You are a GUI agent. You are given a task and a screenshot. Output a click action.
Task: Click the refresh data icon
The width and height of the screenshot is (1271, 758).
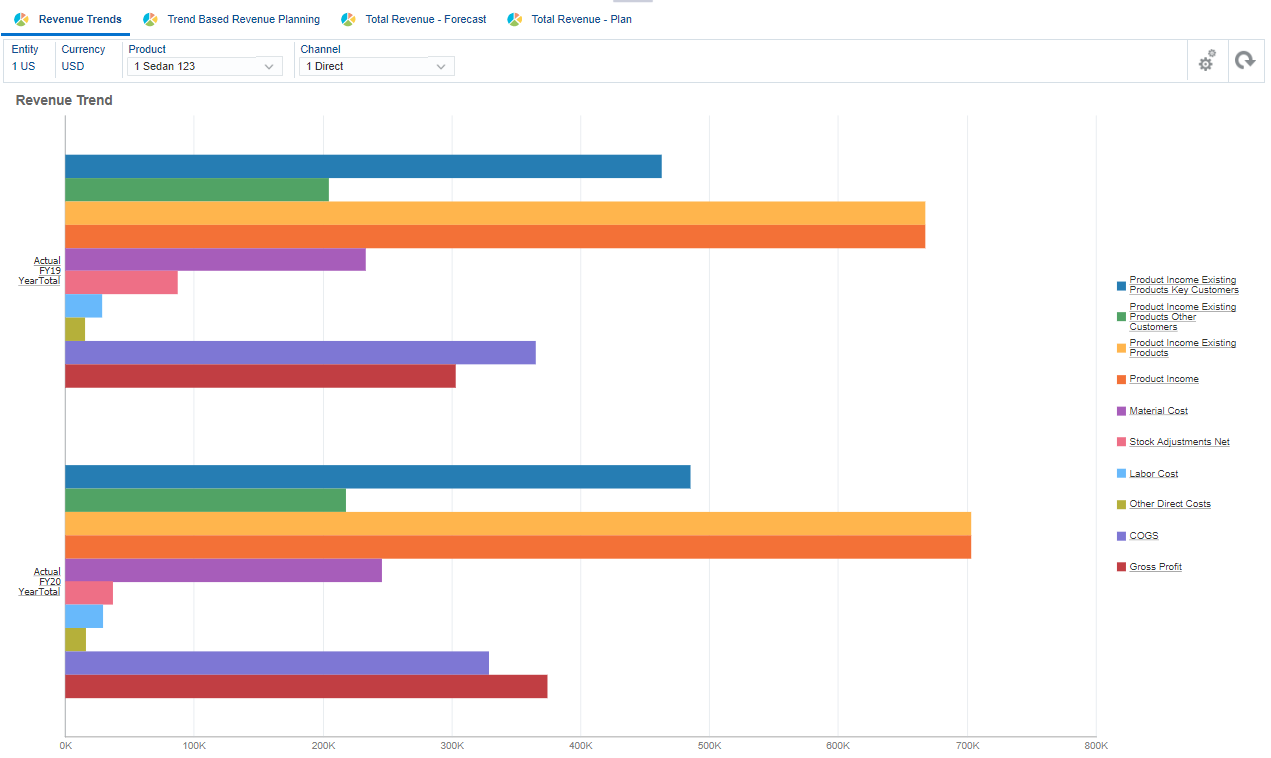1245,61
